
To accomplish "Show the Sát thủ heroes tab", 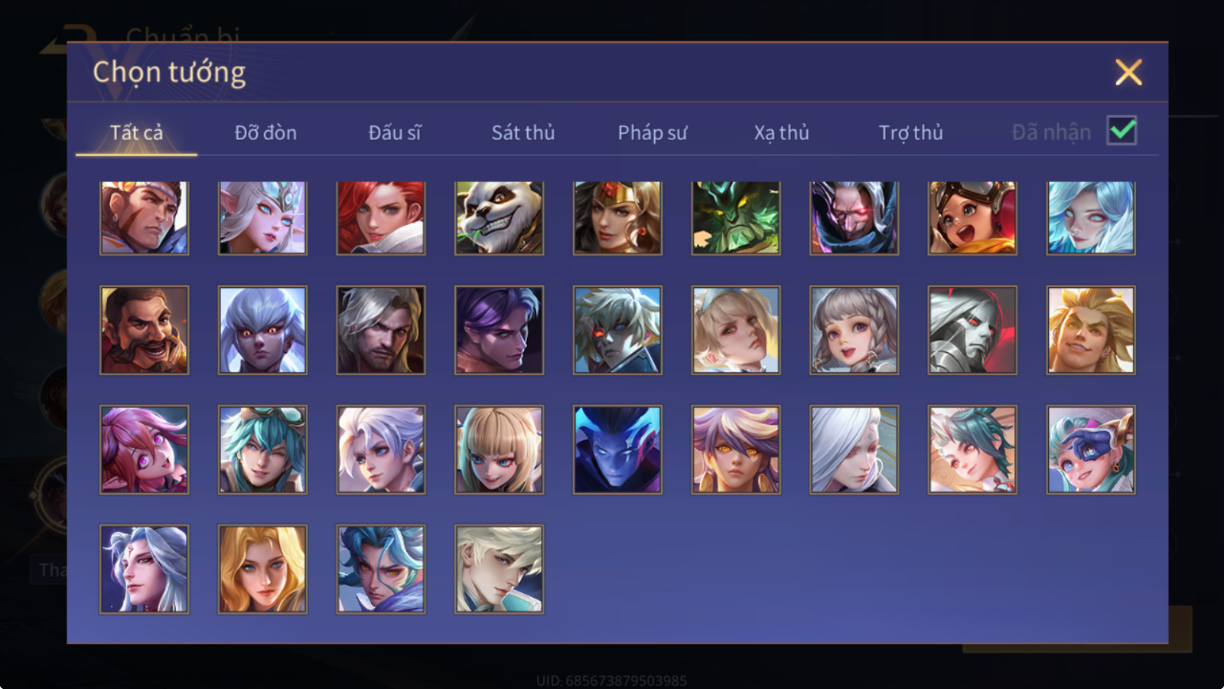I will 523,132.
